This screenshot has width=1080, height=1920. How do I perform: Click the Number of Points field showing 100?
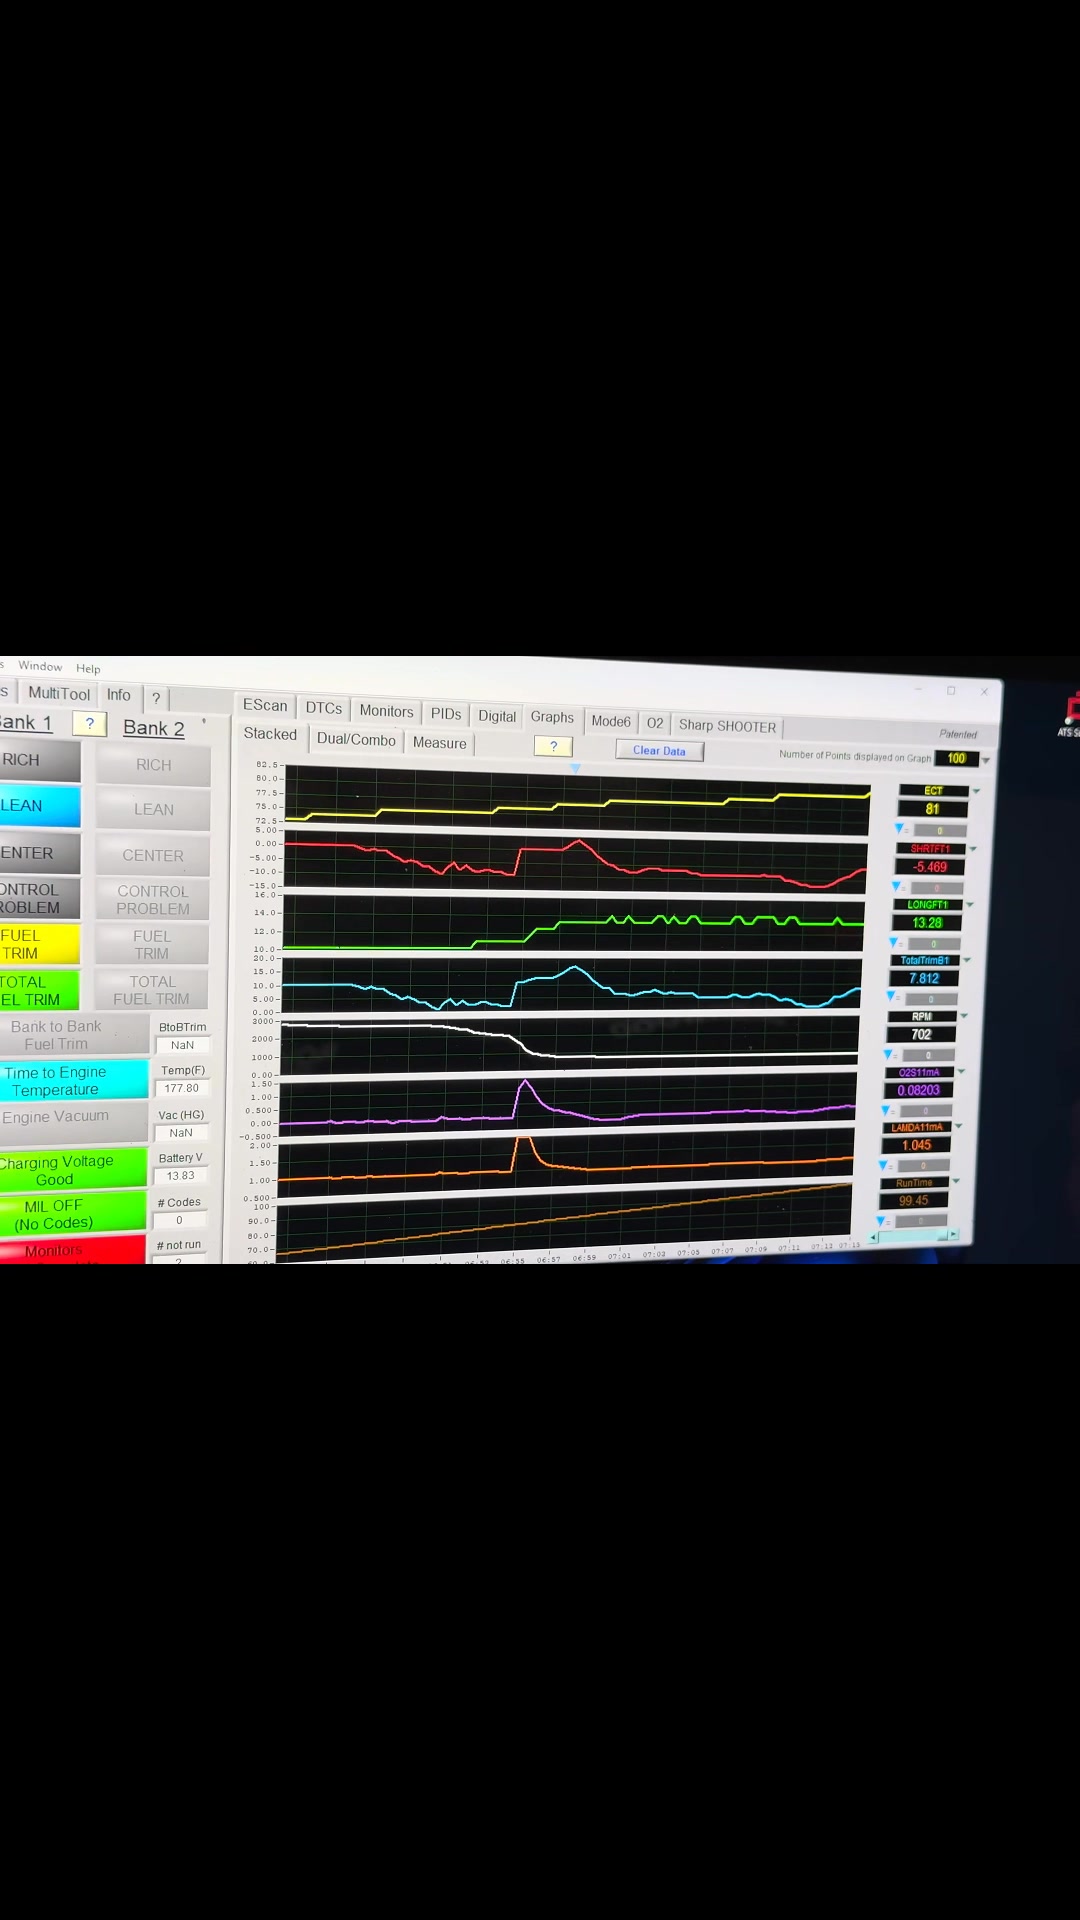(956, 758)
